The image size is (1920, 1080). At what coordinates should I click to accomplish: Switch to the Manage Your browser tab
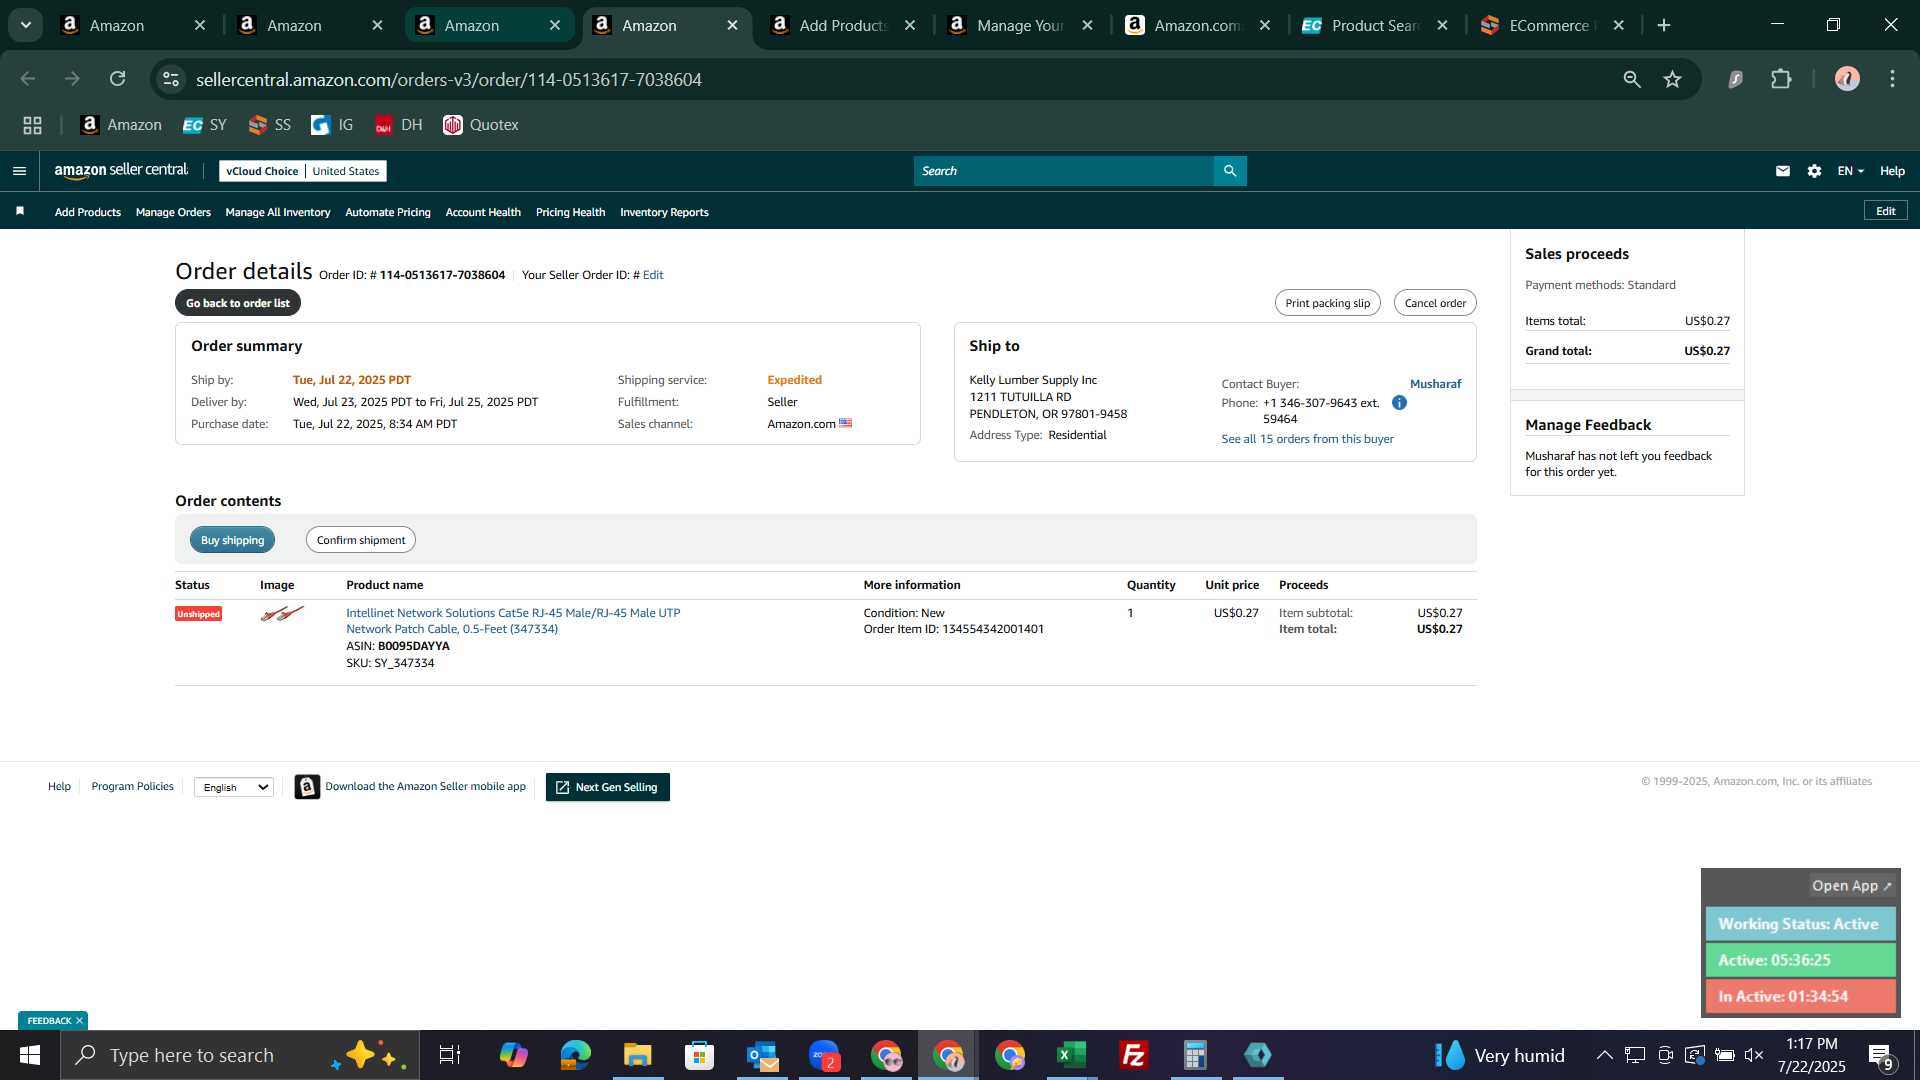pyautogui.click(x=1019, y=25)
